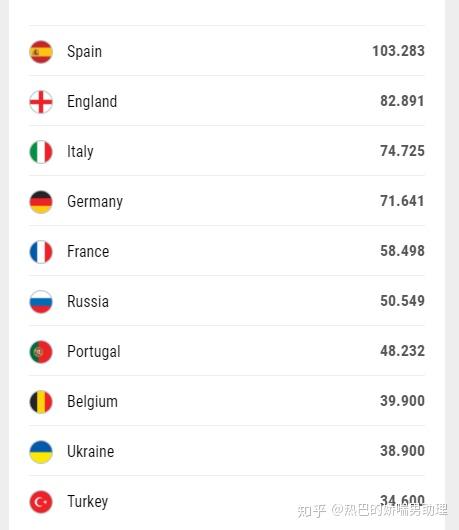Select the France flag icon
459x530 pixels.
41,252
